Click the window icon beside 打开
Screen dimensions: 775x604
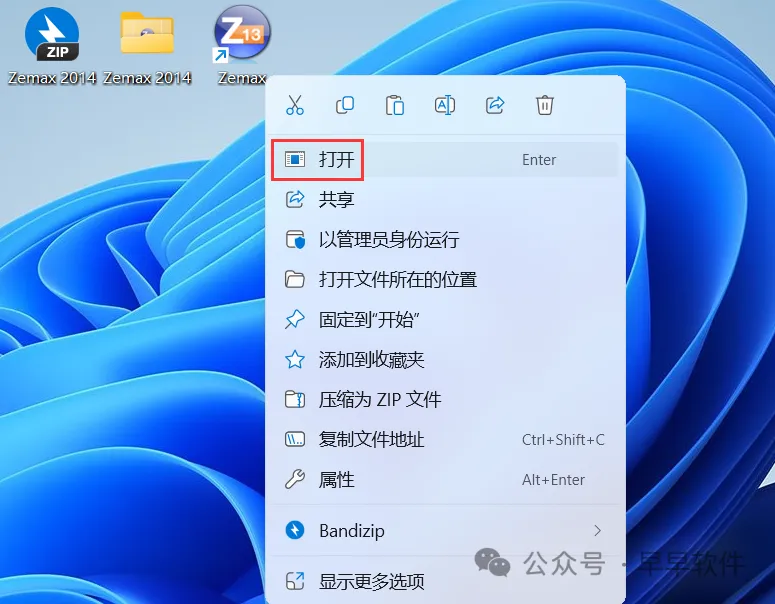click(x=295, y=159)
